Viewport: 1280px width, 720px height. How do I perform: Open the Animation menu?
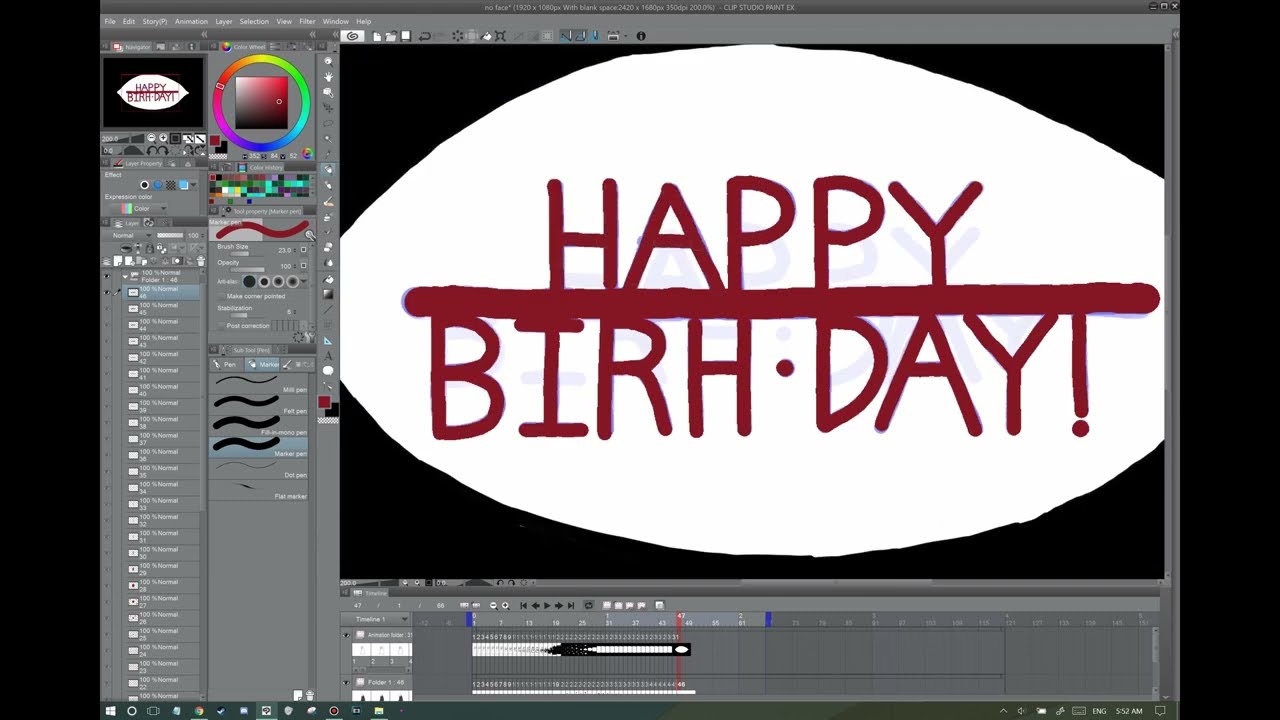click(x=191, y=21)
